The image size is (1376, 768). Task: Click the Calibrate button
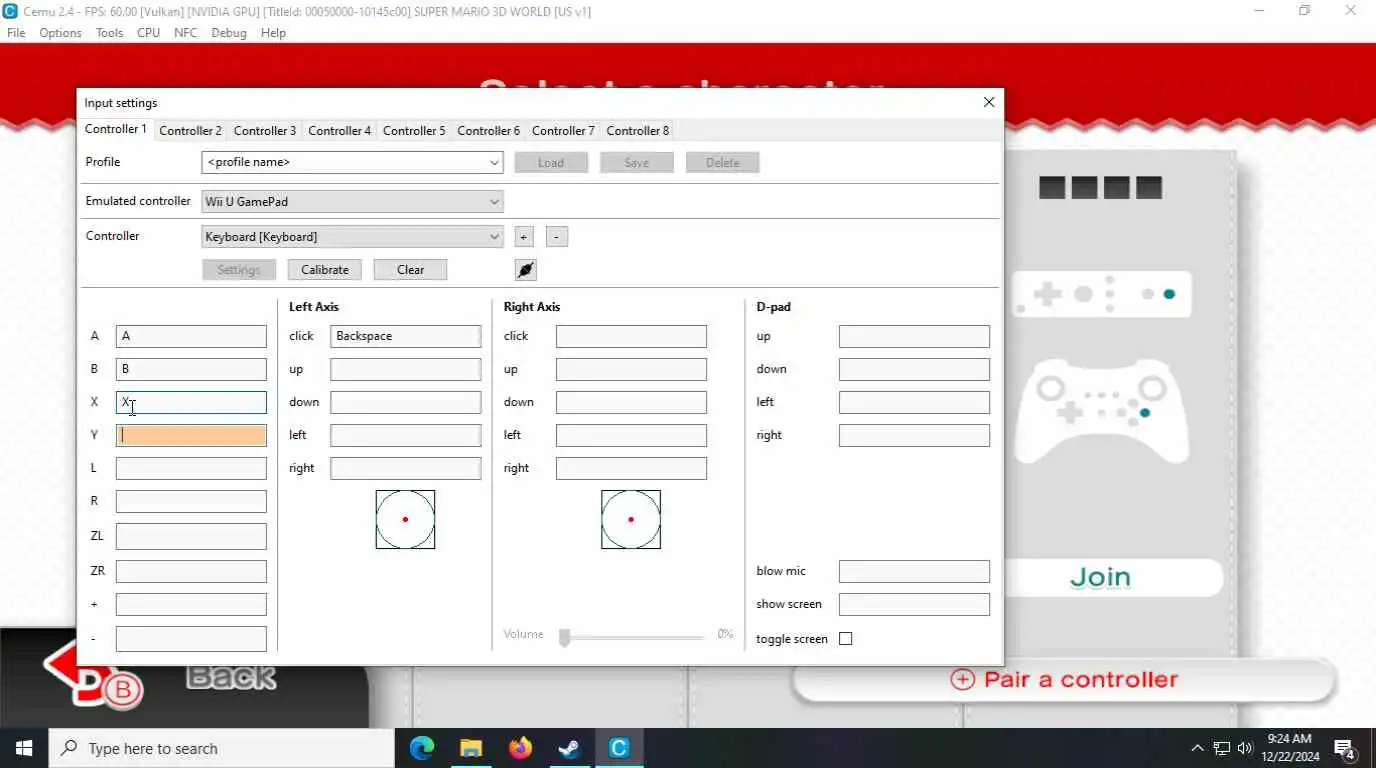point(325,270)
